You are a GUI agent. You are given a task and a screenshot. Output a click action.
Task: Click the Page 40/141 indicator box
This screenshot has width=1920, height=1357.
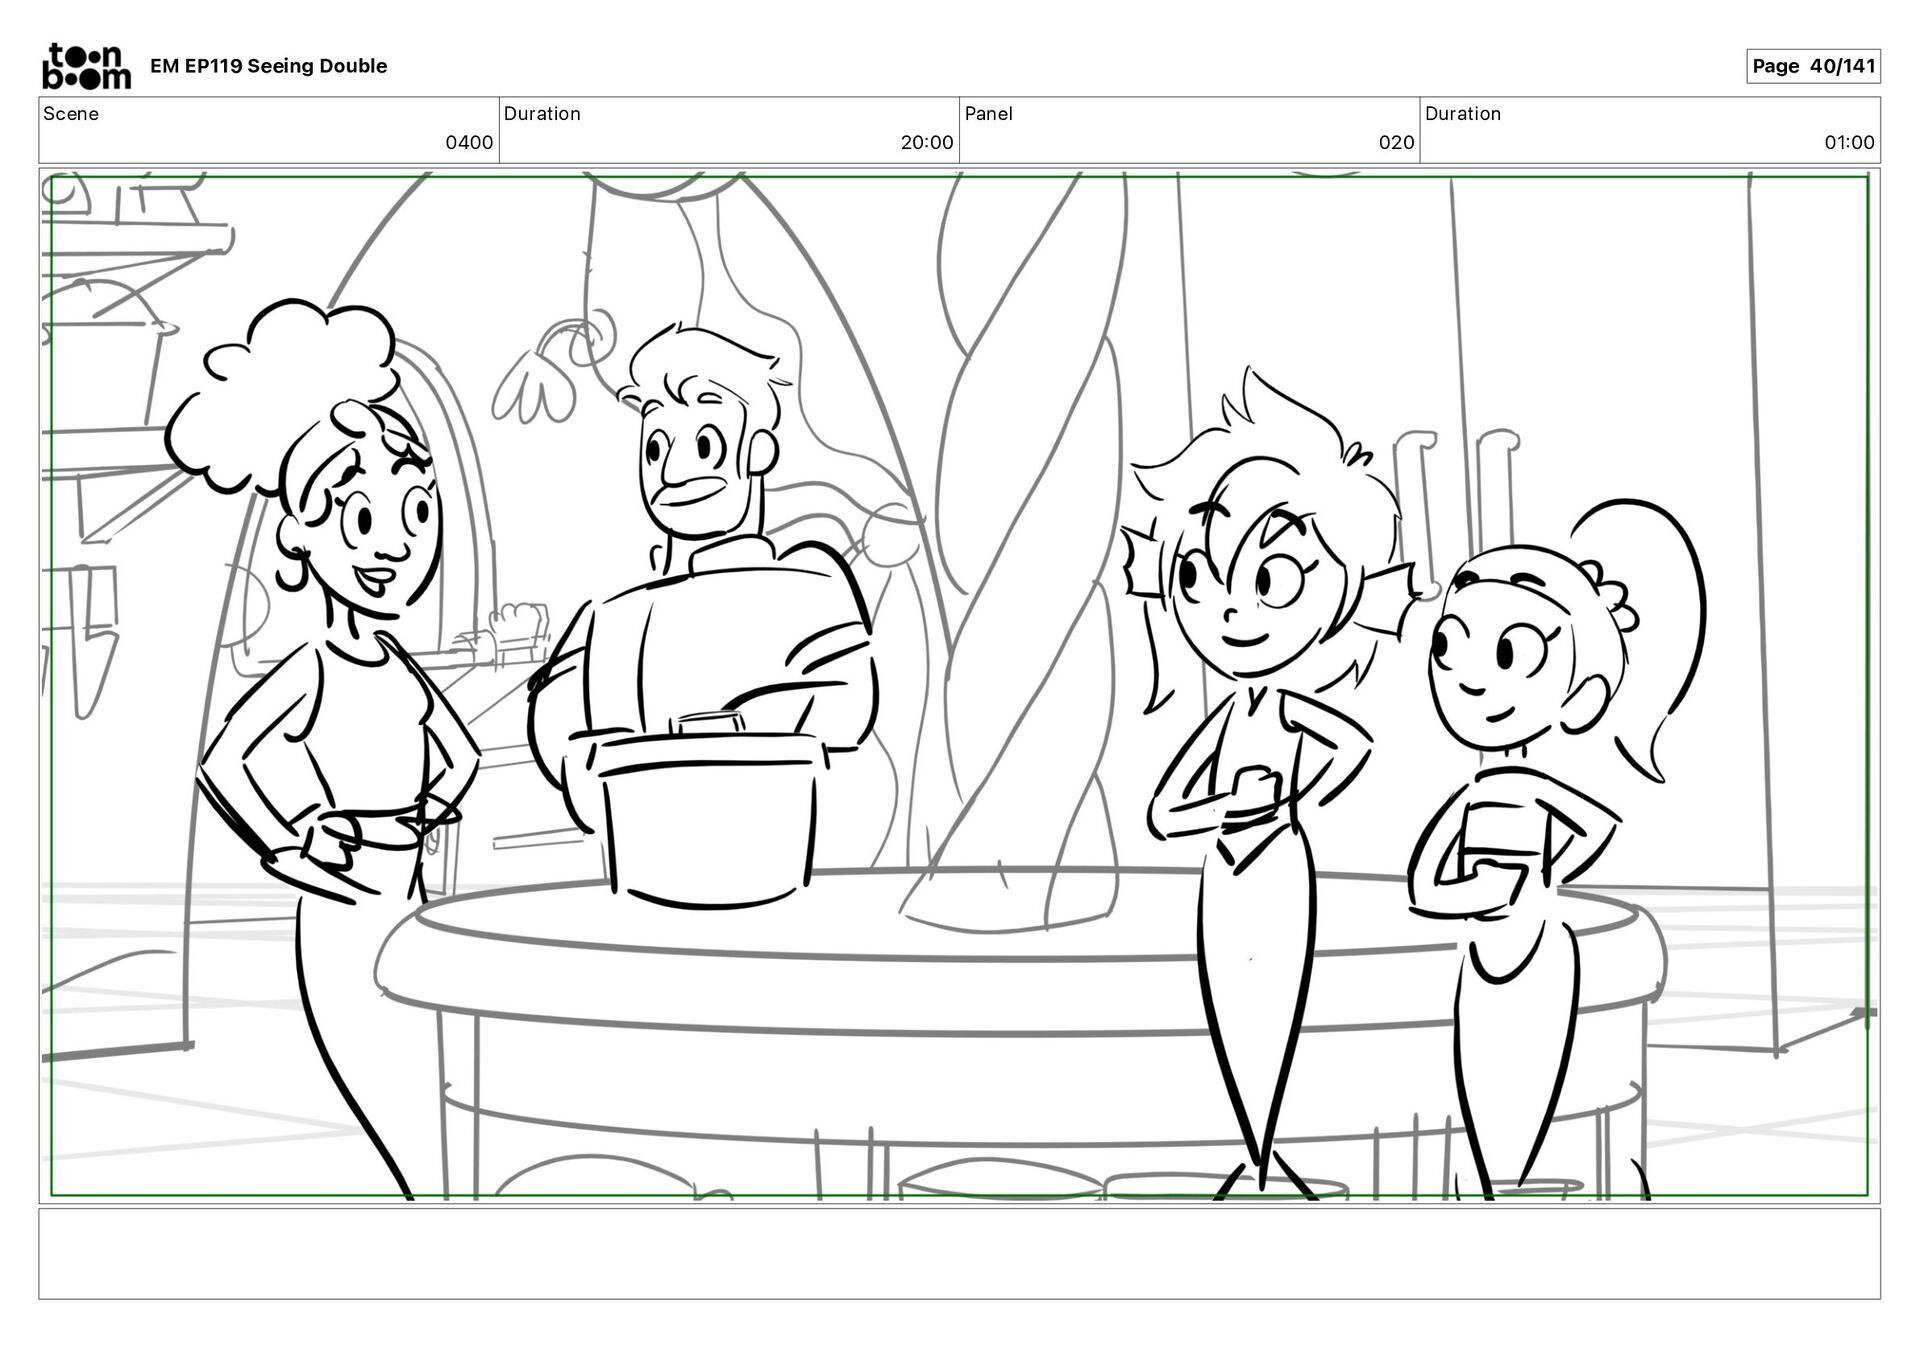pyautogui.click(x=1812, y=66)
